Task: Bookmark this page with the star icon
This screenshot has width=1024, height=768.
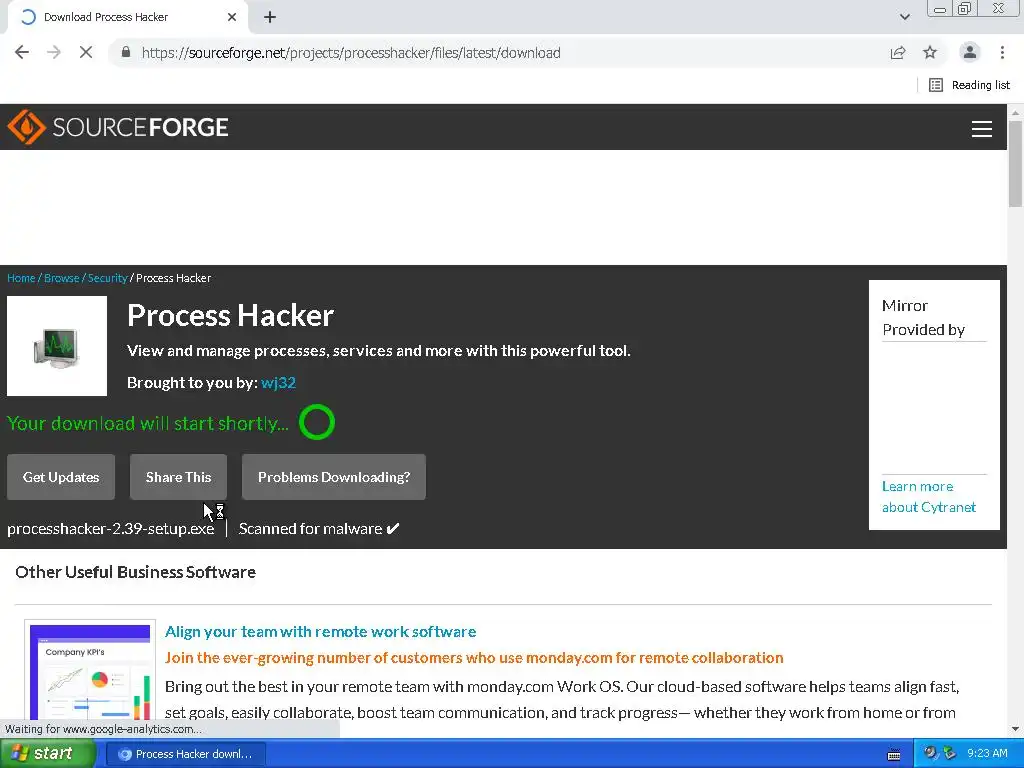Action: click(x=930, y=52)
